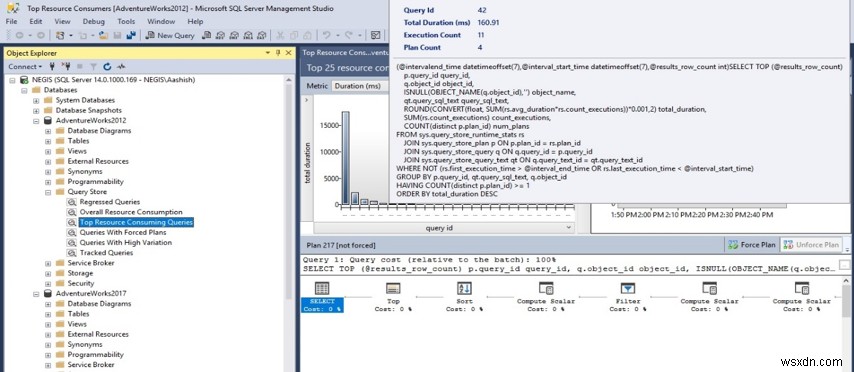Viewport: 854px width, 372px height.
Task: Click the 'Plan 217 [not forced]' label
Action: [x=341, y=245]
